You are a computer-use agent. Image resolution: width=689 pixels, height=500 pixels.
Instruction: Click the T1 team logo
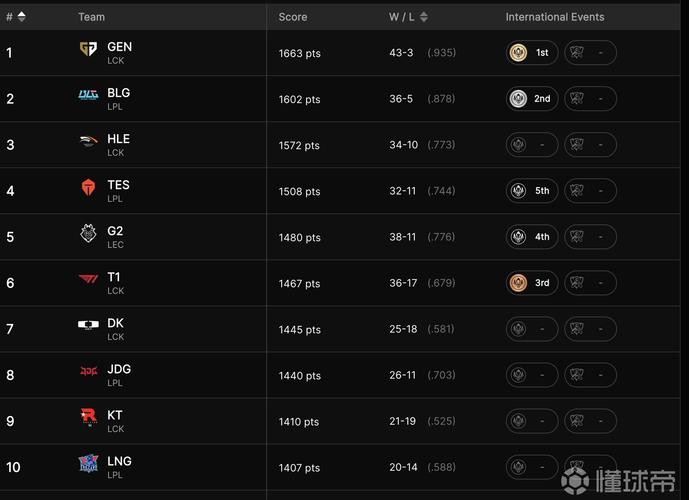coord(89,279)
